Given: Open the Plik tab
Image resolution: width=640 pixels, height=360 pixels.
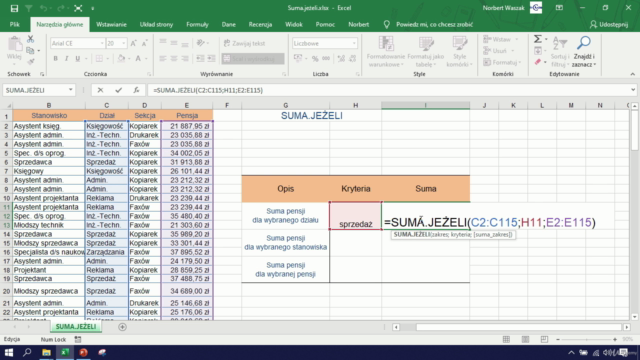Looking at the screenshot, I should 15,24.
